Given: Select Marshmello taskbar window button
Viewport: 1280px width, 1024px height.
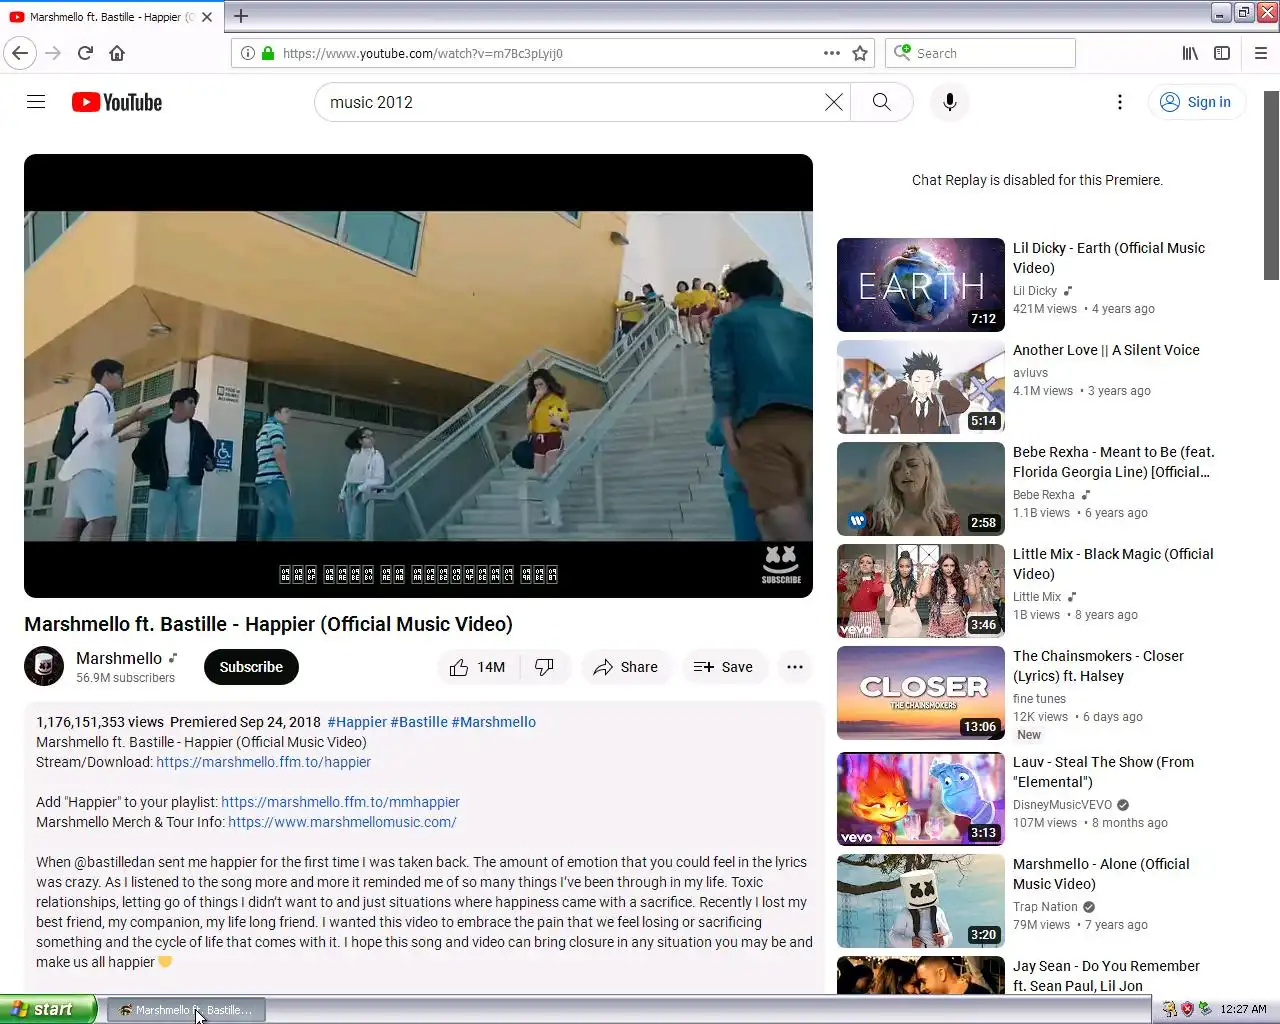Looking at the screenshot, I should pyautogui.click(x=186, y=1010).
